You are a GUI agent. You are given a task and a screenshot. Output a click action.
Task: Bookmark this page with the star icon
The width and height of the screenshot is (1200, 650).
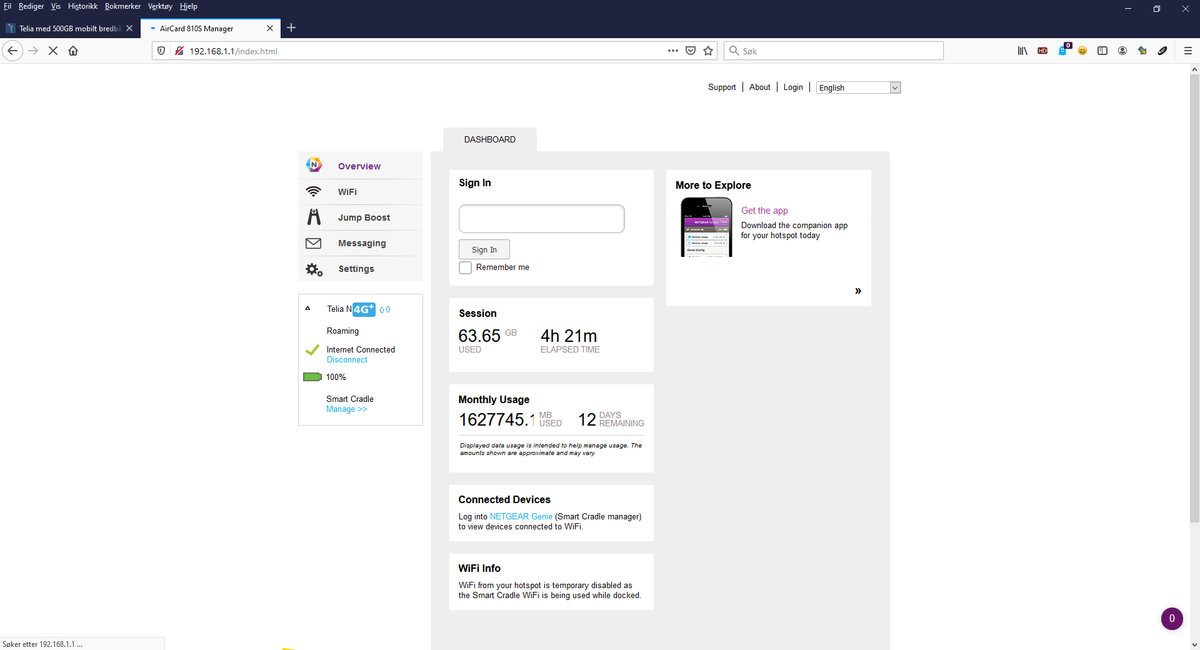tap(708, 50)
